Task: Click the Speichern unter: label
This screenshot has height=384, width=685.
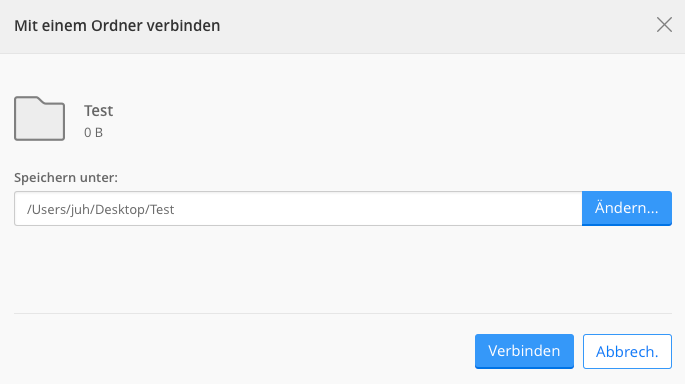Action: point(66,178)
